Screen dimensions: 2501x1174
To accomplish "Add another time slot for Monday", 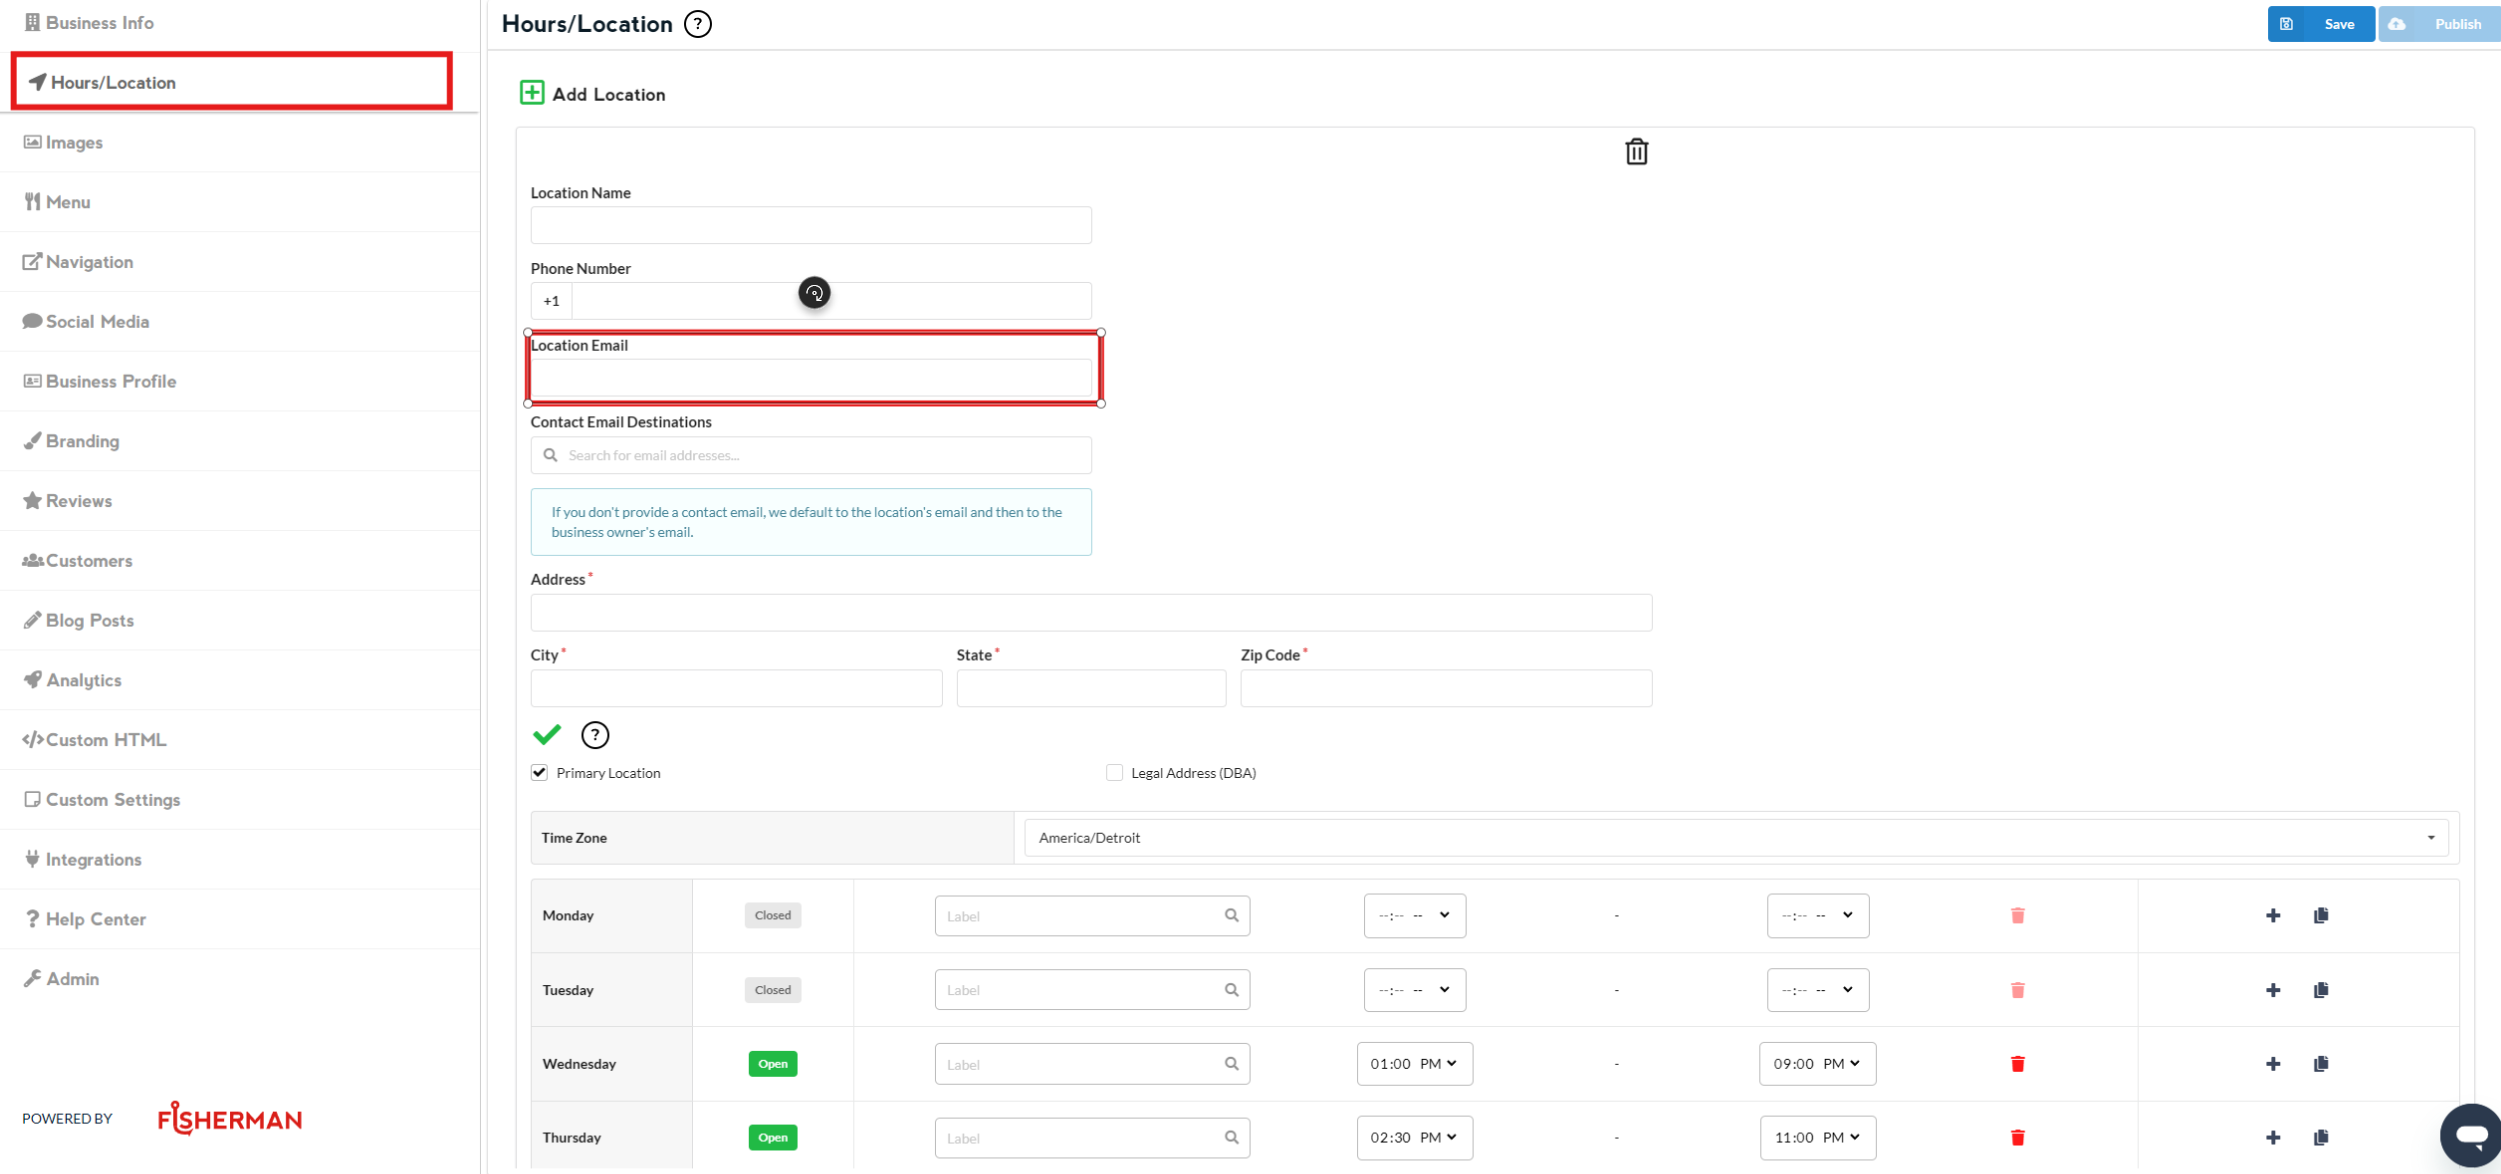I will click(2273, 915).
